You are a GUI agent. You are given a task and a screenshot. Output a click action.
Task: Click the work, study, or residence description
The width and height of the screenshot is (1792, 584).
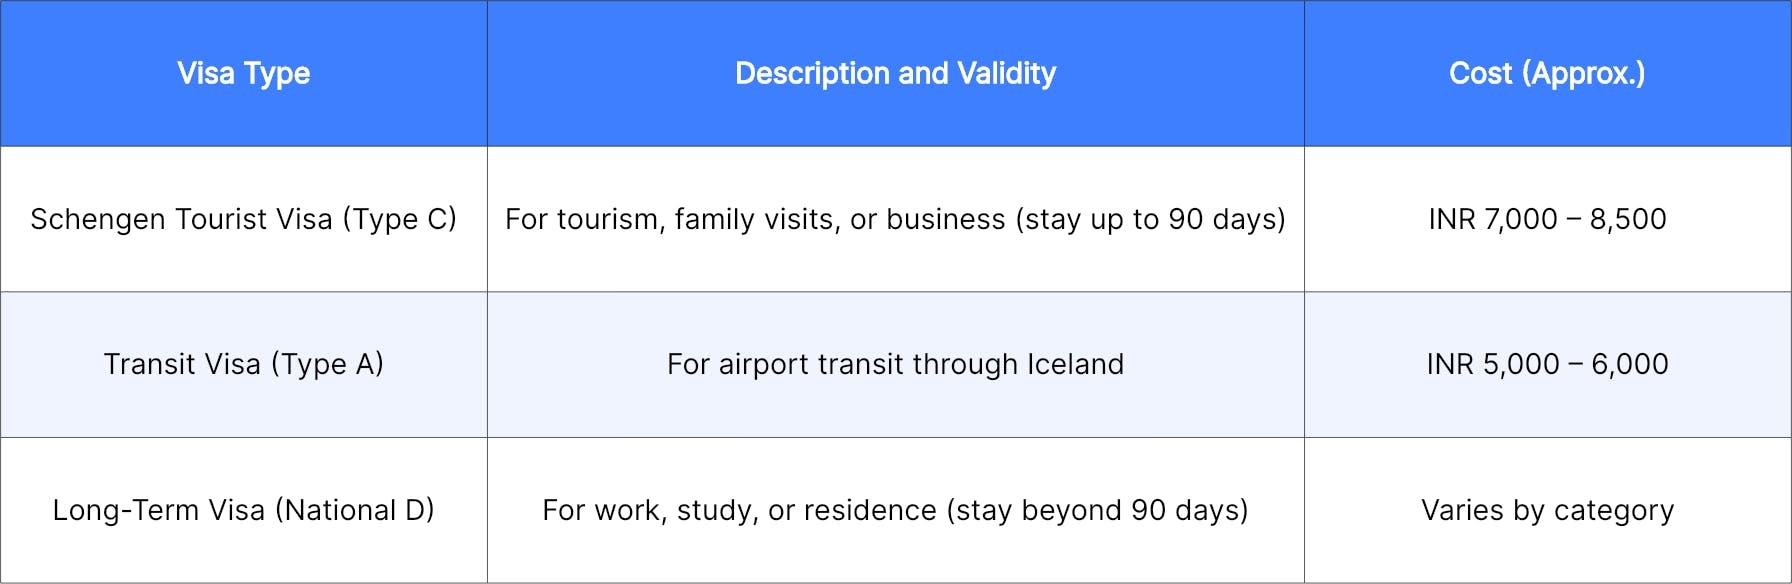(895, 510)
